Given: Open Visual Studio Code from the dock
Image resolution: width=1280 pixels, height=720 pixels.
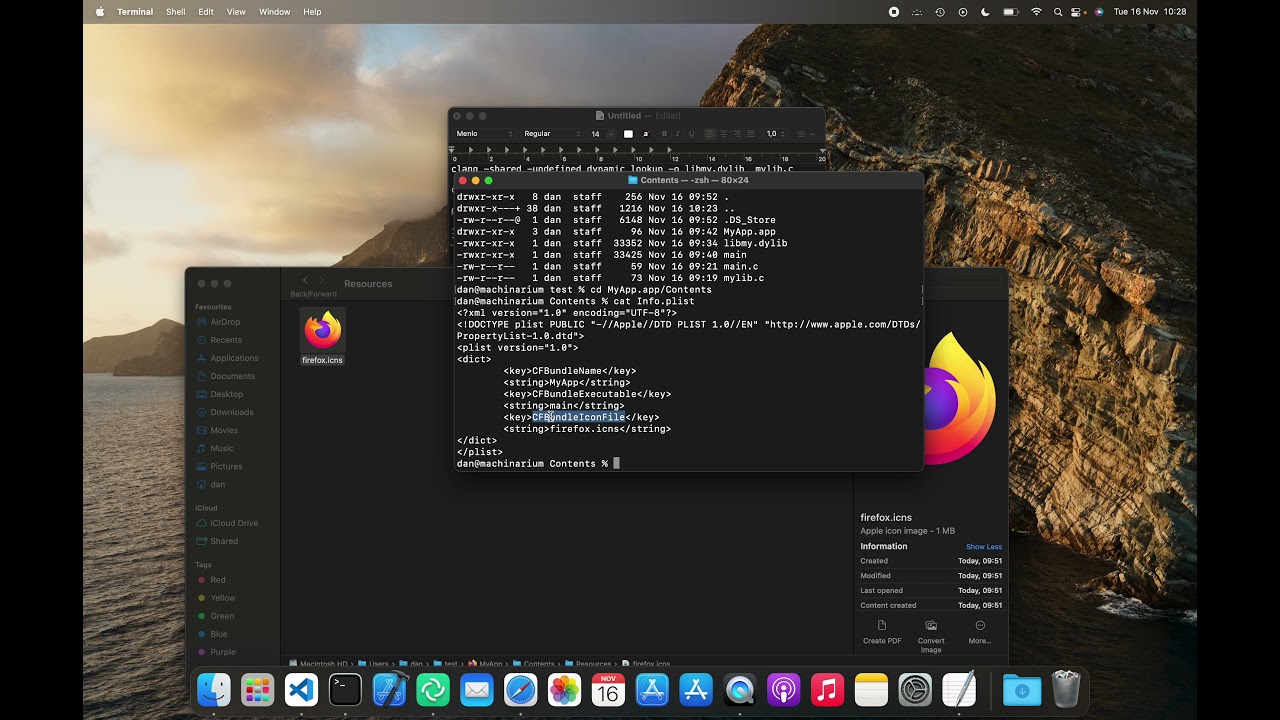Looking at the screenshot, I should 301,690.
